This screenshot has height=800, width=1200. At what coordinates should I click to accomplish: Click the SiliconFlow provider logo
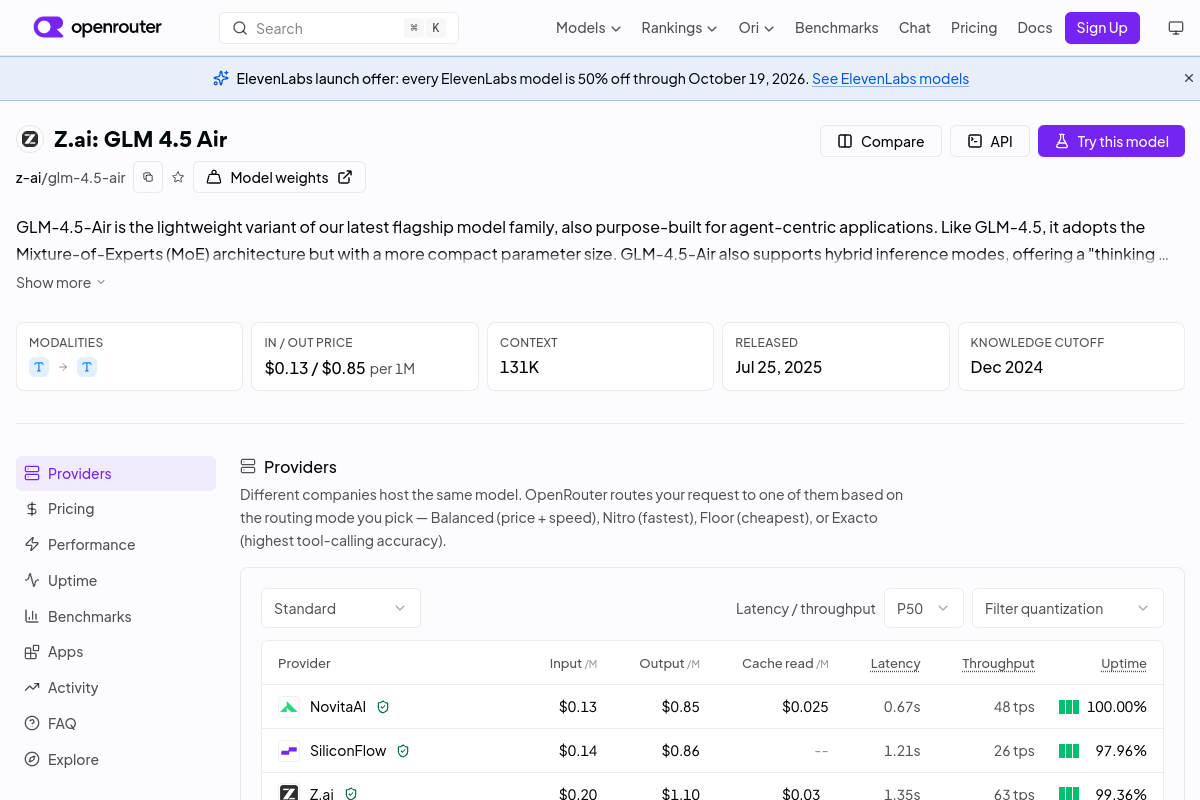[289, 750]
